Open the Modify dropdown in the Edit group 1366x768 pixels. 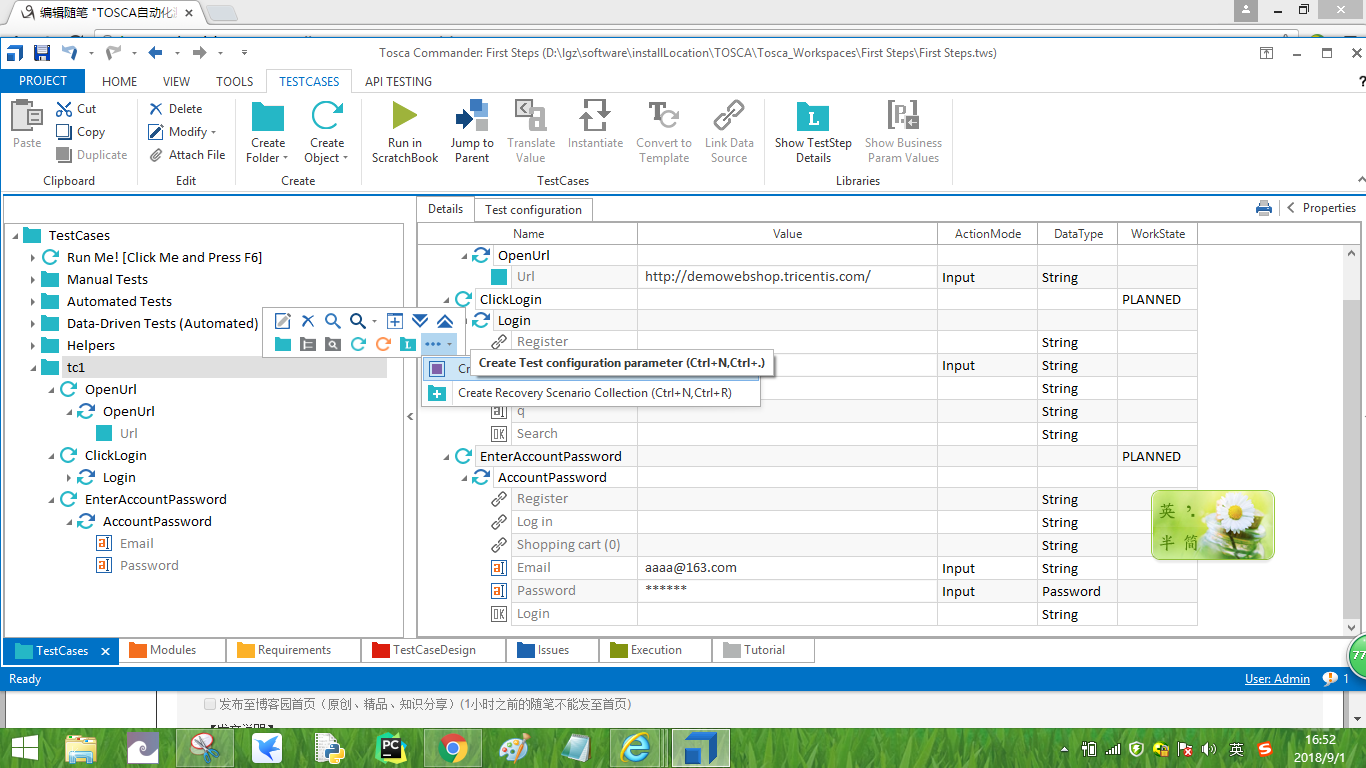click(182, 131)
